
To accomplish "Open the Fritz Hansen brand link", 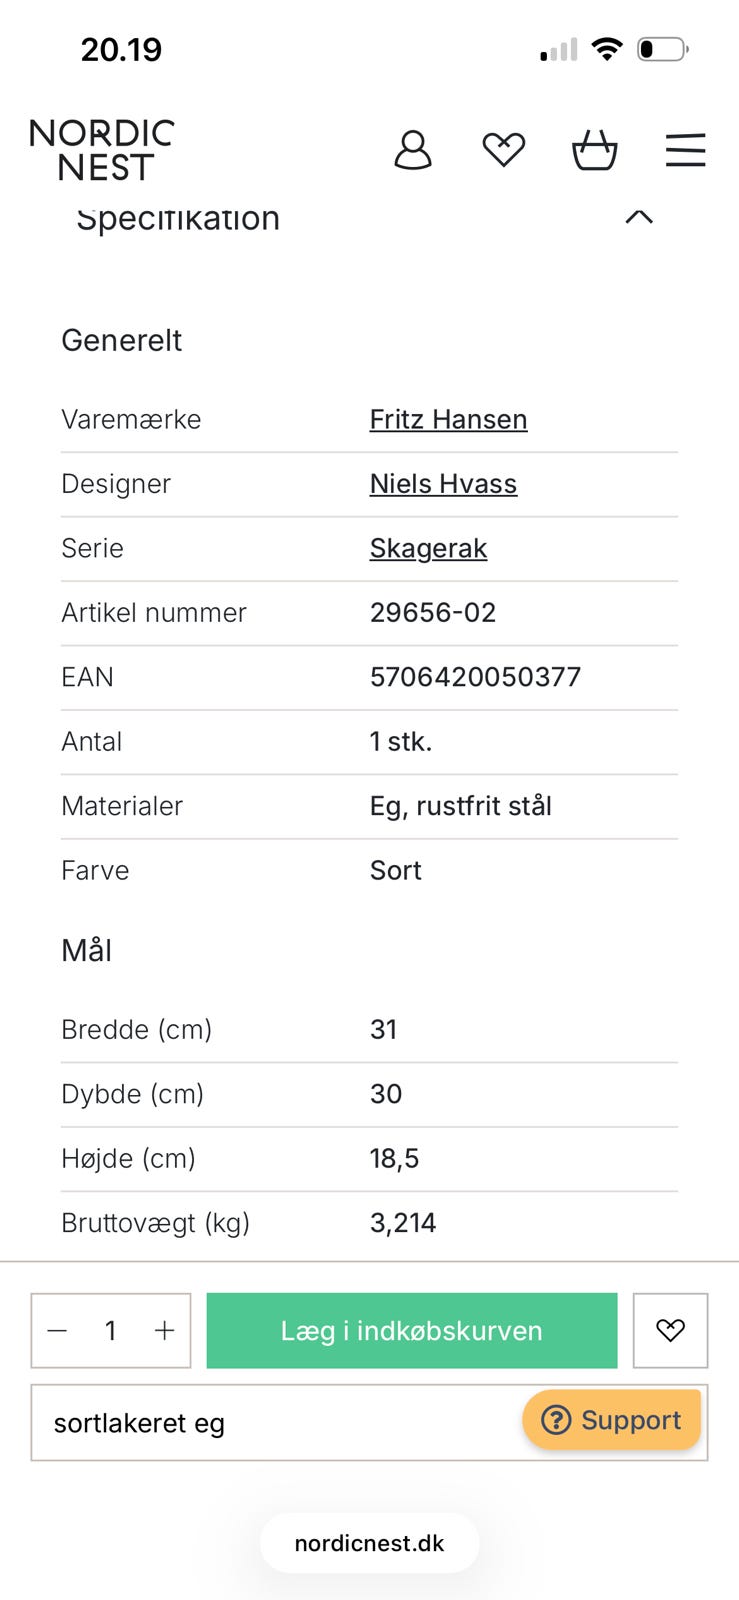I will [x=448, y=419].
